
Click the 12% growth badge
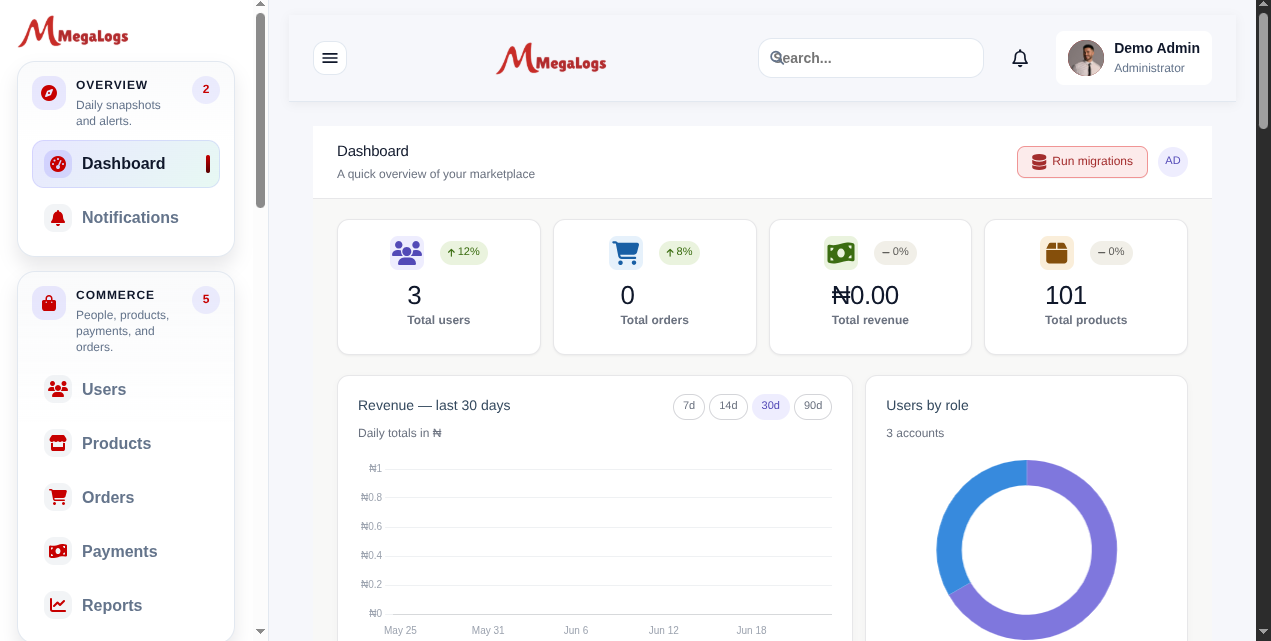(464, 252)
